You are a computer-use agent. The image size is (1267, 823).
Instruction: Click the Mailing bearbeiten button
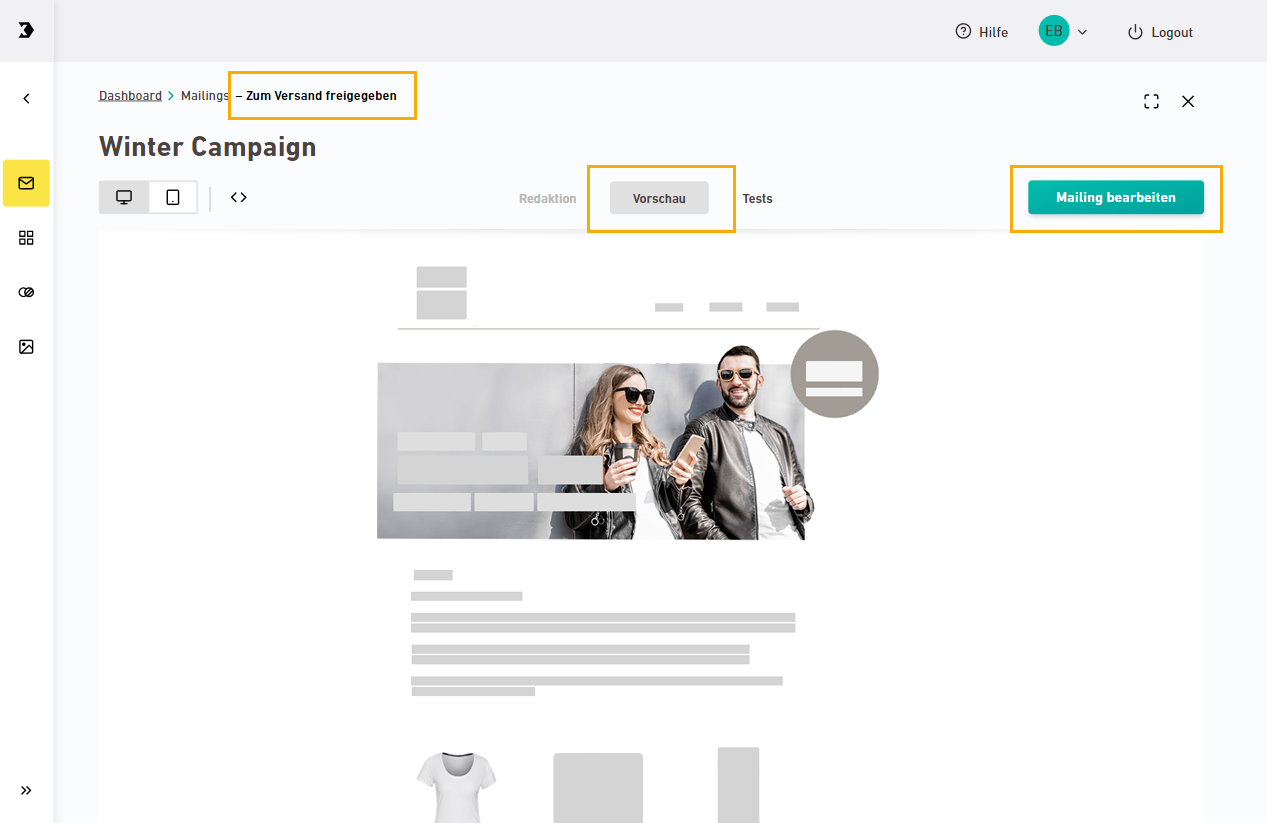1116,197
